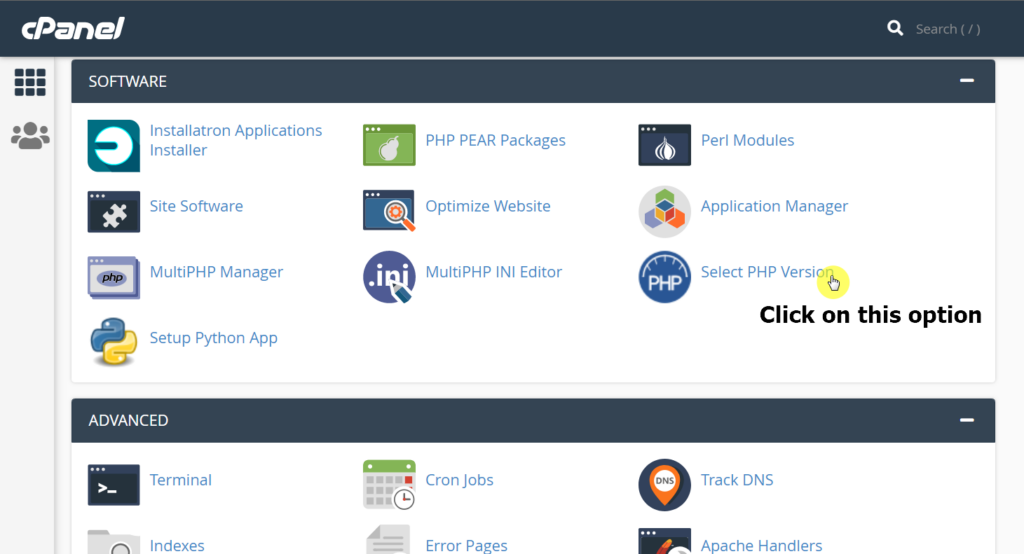The image size is (1024, 554).
Task: Click the Track DNS pin icon
Action: 664,485
